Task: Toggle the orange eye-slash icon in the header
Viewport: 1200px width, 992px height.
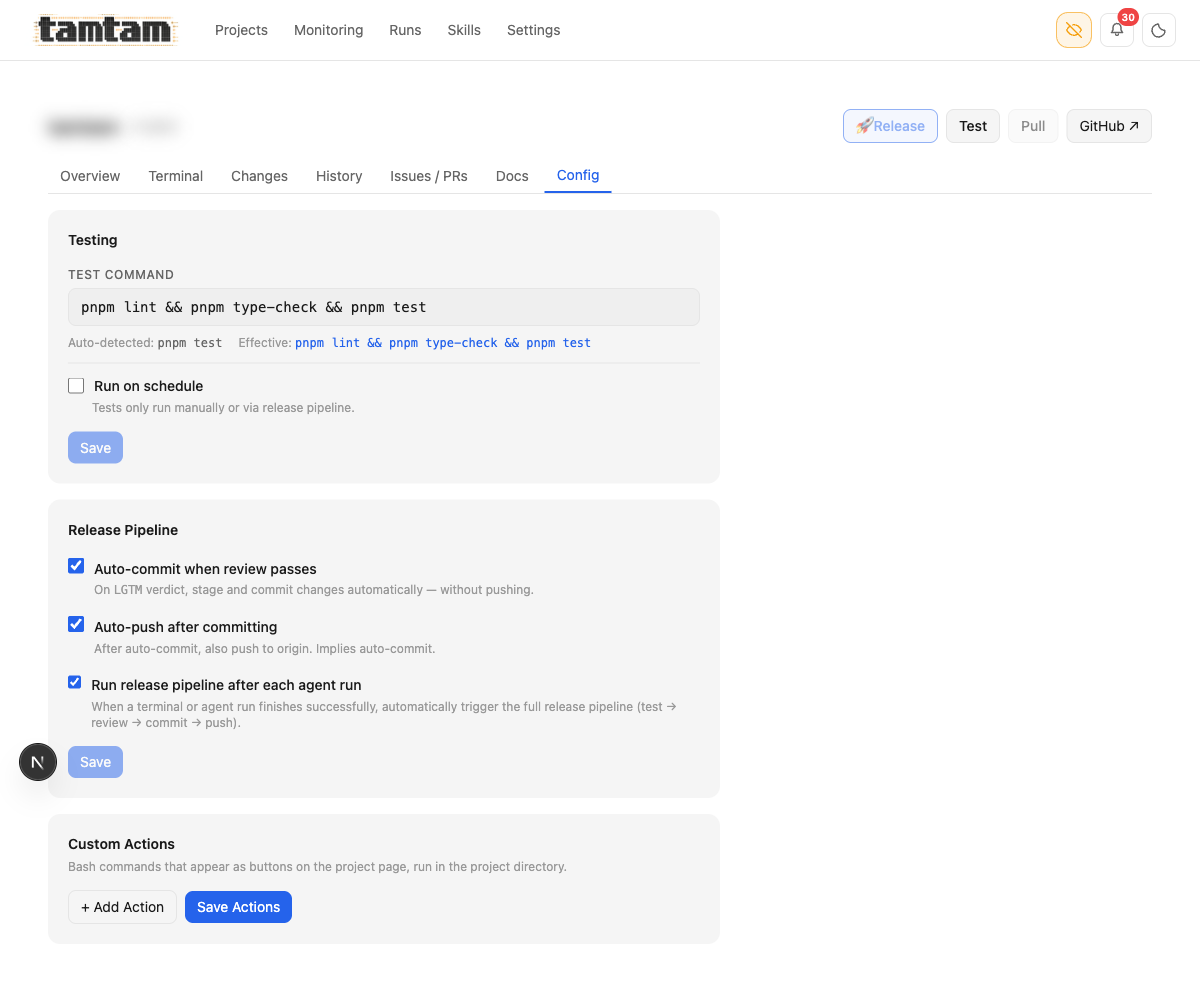Action: 1073,30
